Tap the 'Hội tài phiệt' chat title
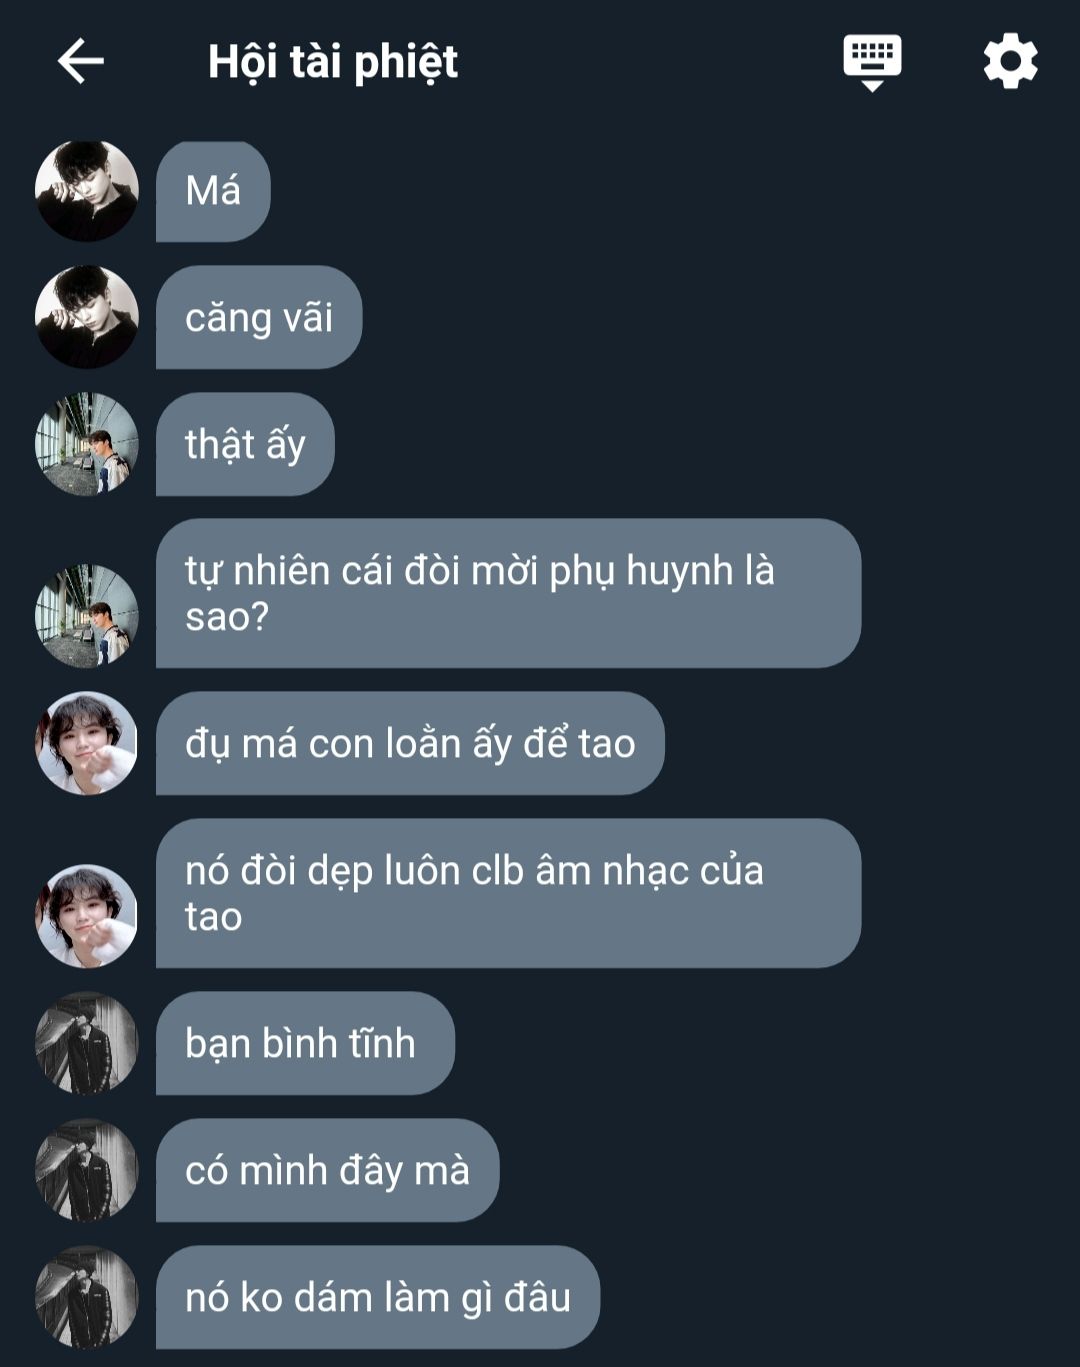 [x=333, y=62]
